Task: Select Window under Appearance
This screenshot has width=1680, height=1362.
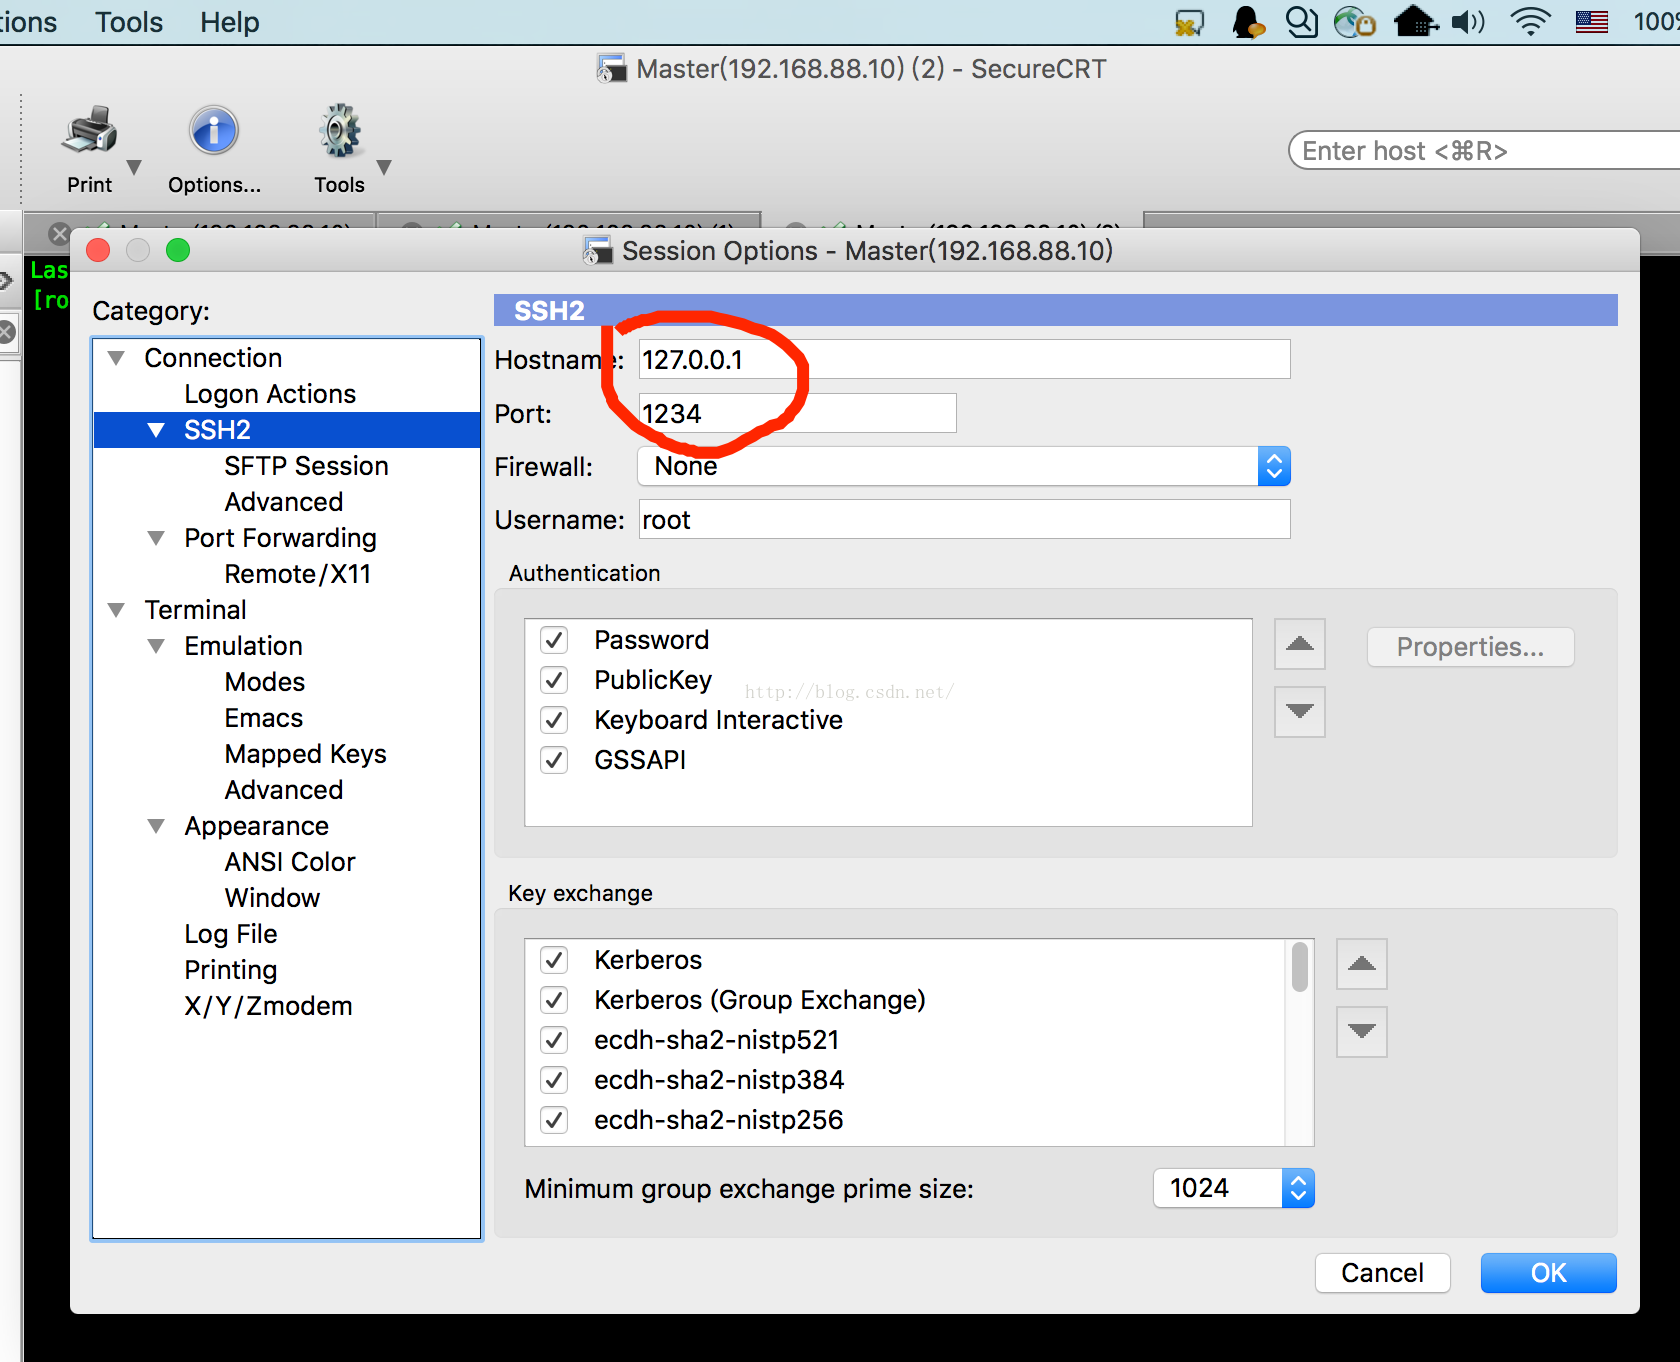Action: click(272, 898)
